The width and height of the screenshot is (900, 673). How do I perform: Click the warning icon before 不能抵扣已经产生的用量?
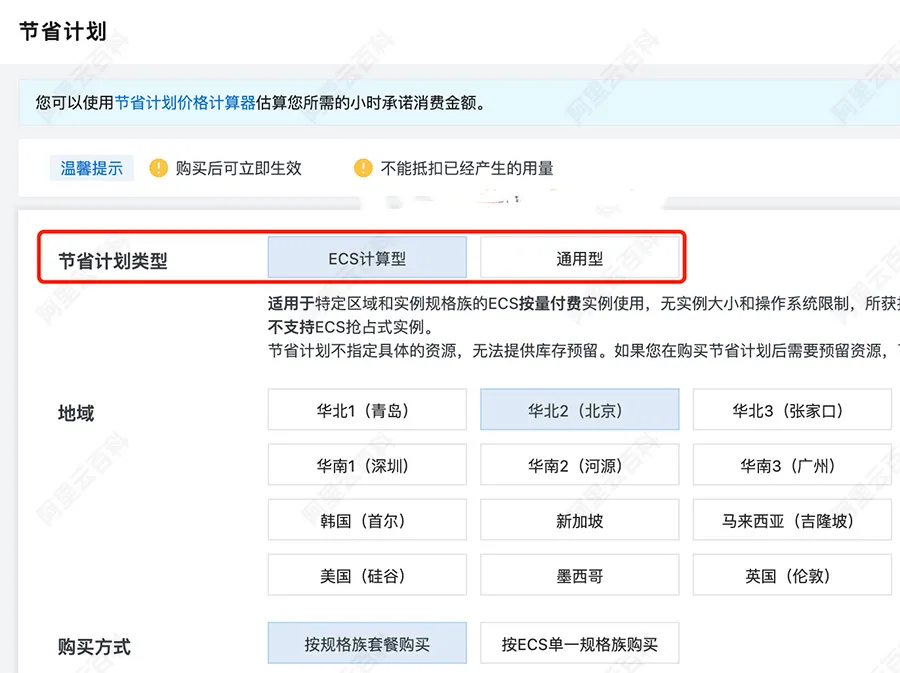click(x=364, y=168)
